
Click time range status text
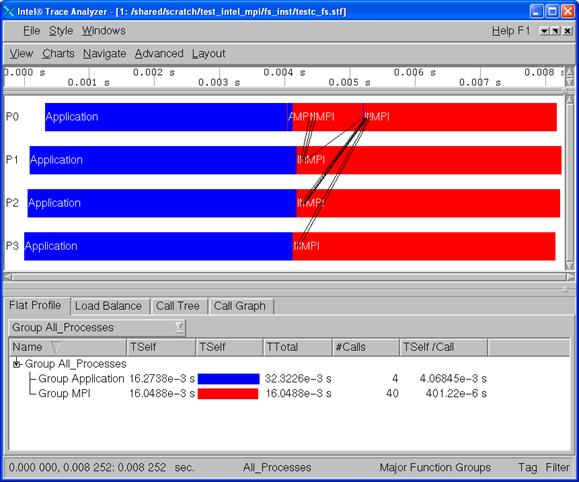(x=101, y=468)
